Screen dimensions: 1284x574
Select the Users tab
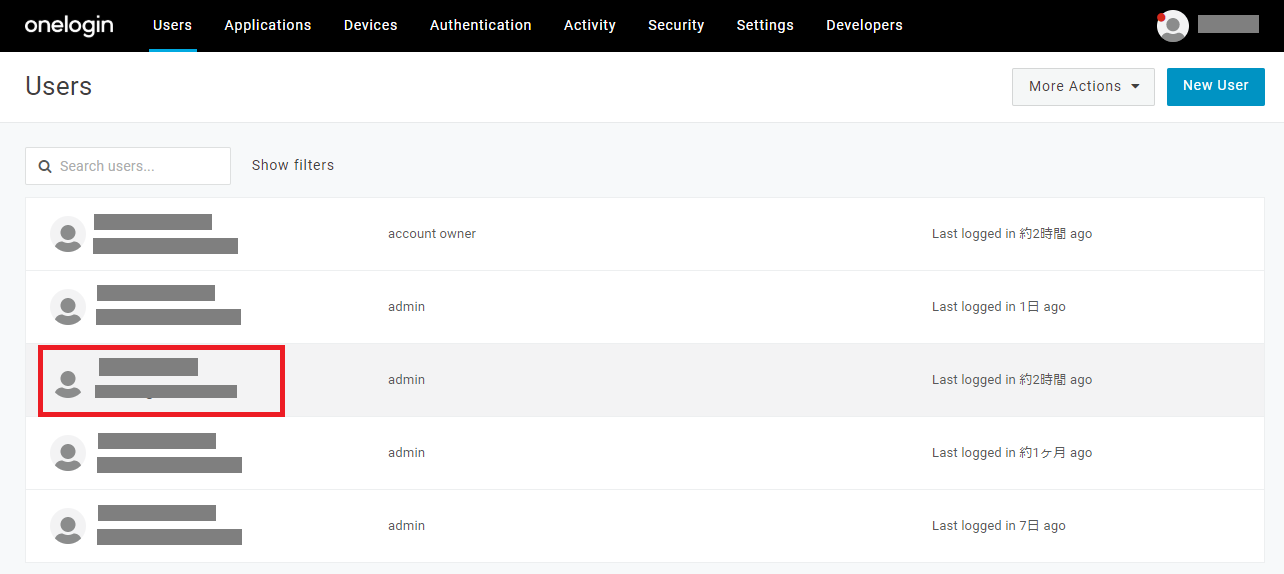(x=172, y=25)
